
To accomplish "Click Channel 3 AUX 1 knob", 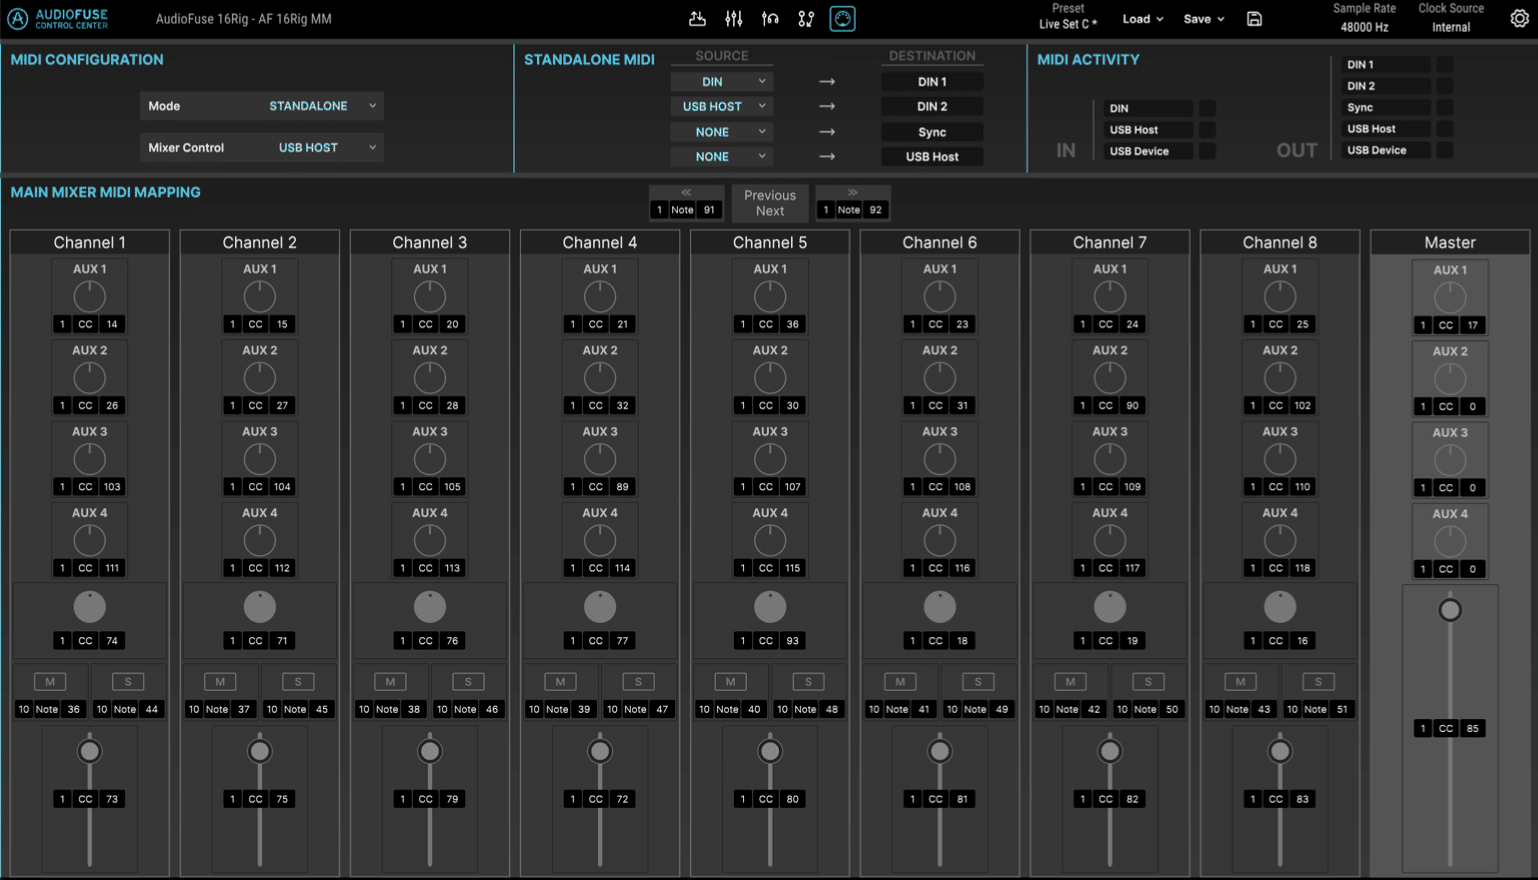I will tap(430, 296).
